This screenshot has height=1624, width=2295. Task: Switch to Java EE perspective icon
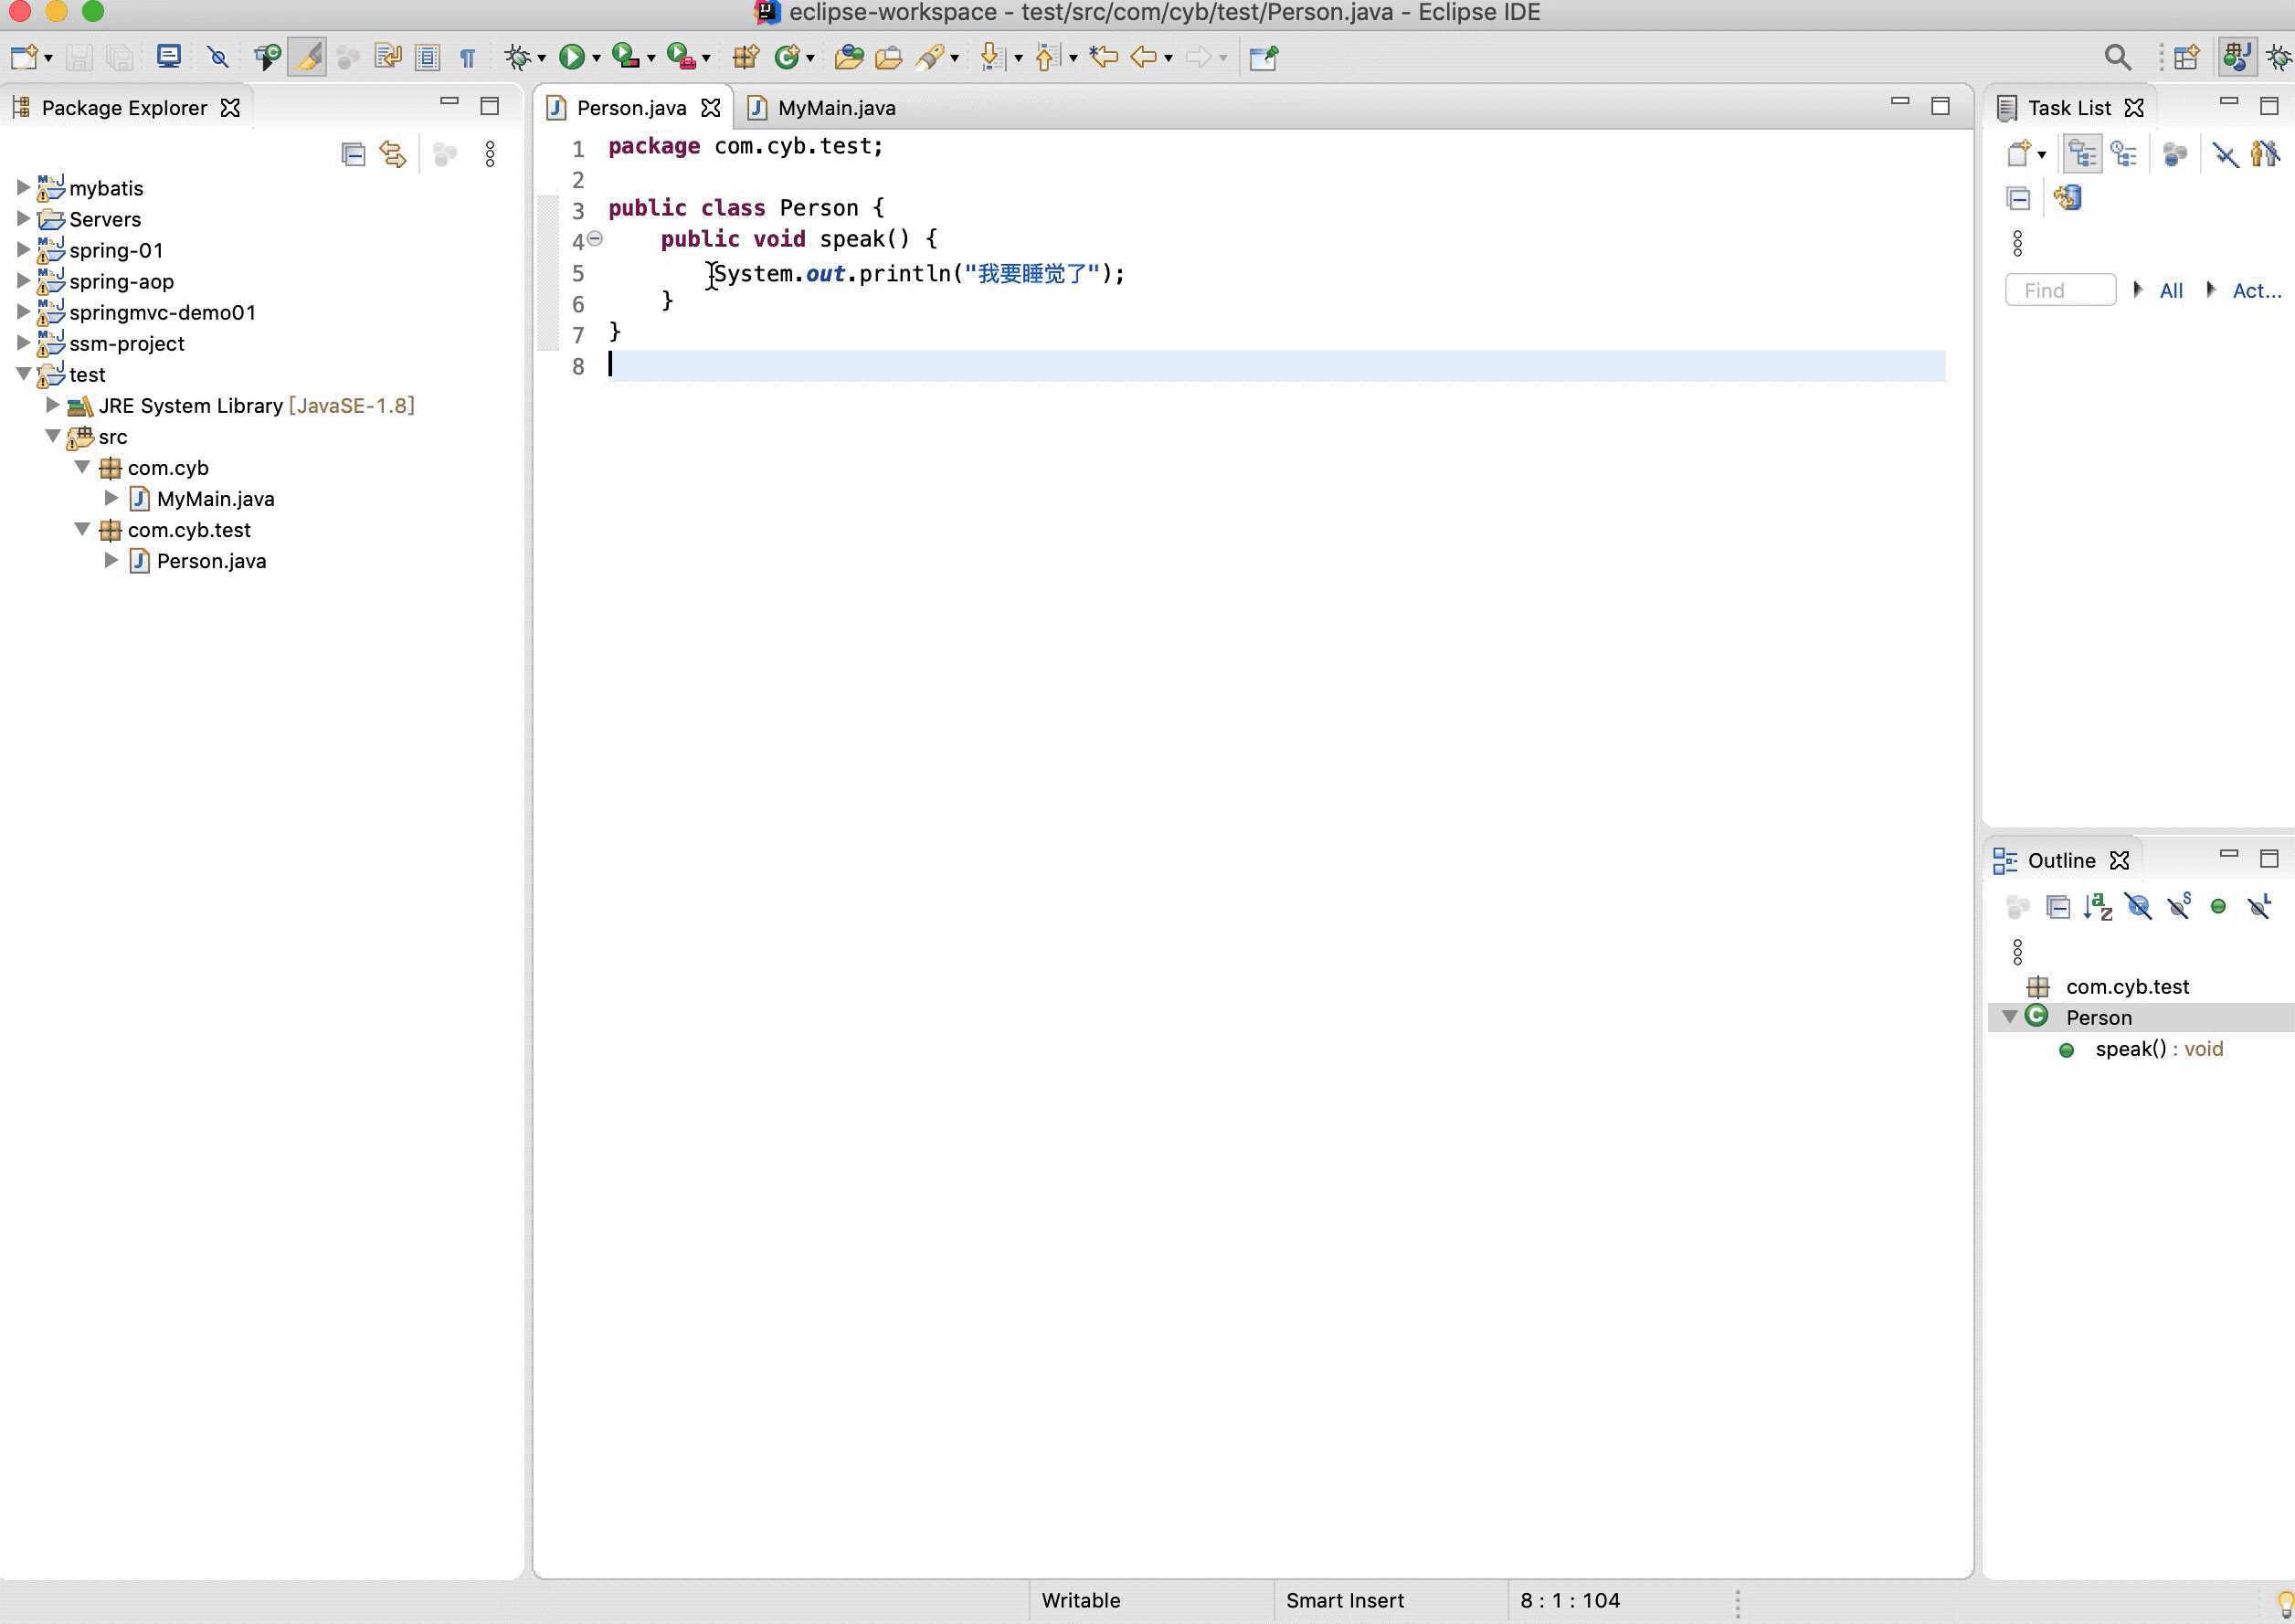point(2237,57)
